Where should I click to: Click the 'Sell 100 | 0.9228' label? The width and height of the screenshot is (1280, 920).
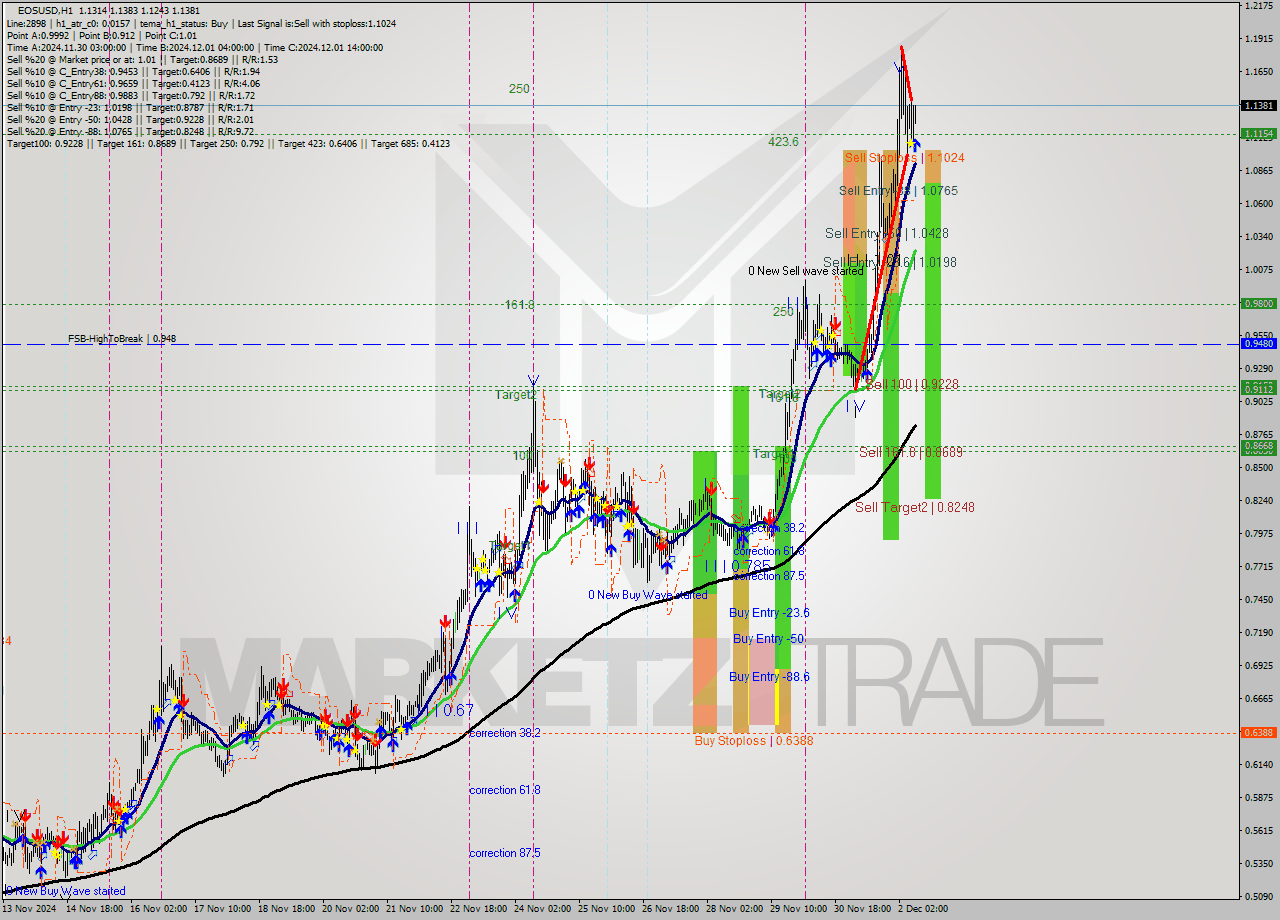coord(912,384)
